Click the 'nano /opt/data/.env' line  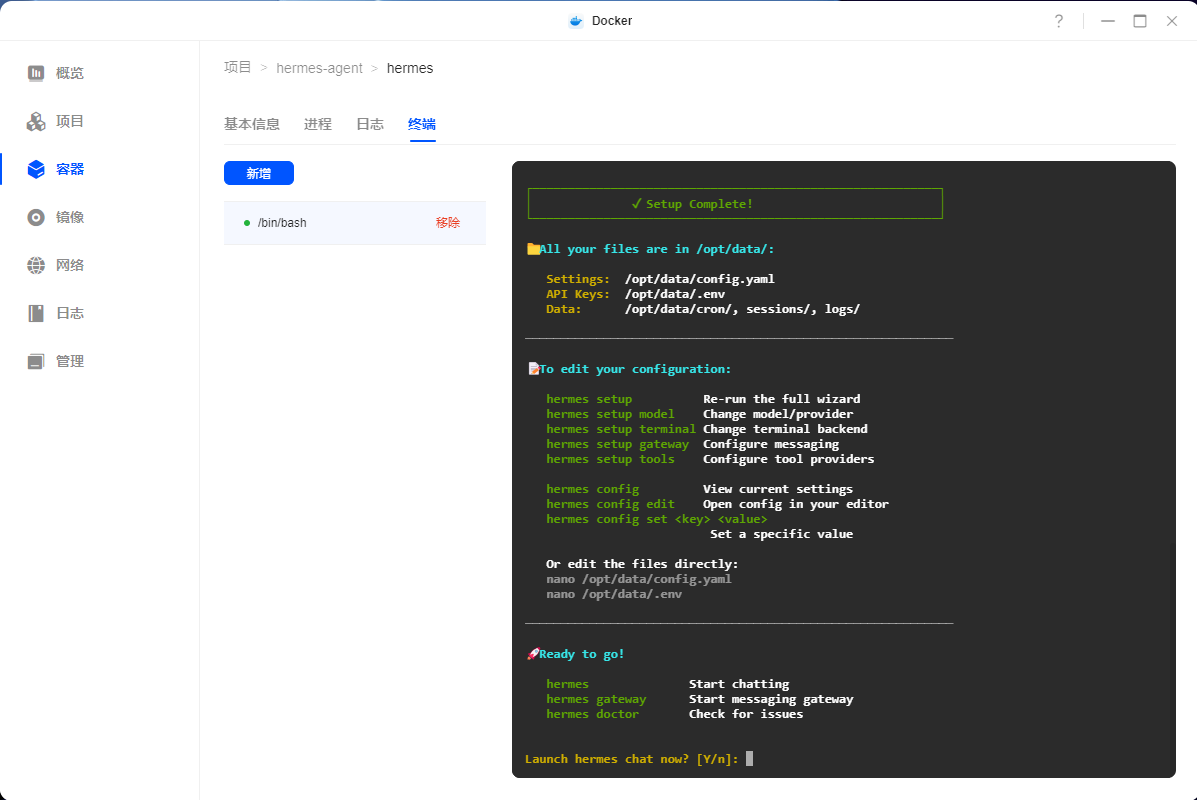tap(614, 594)
